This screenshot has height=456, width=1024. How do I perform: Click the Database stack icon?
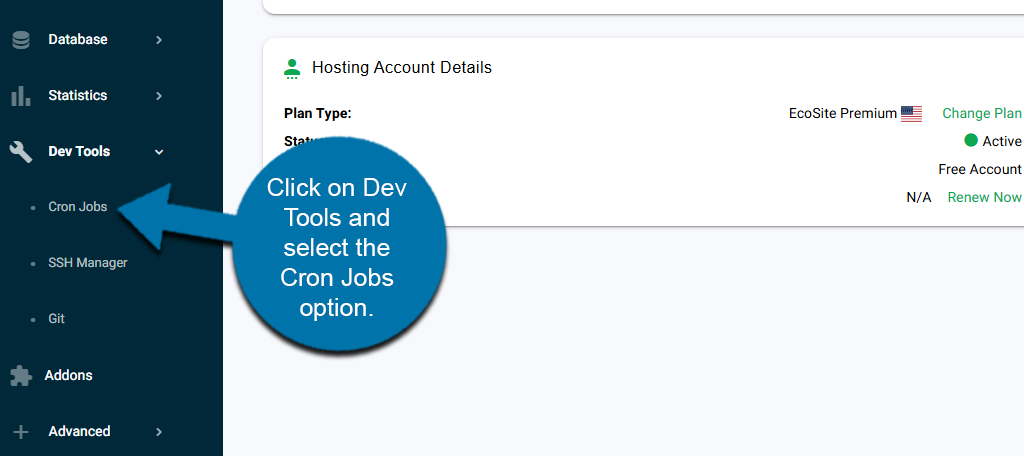tap(20, 40)
